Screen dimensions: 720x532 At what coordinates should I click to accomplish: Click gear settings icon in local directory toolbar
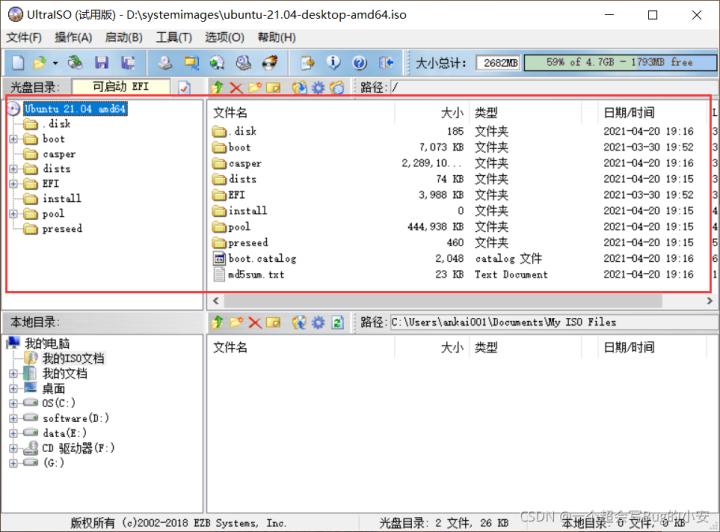318,322
